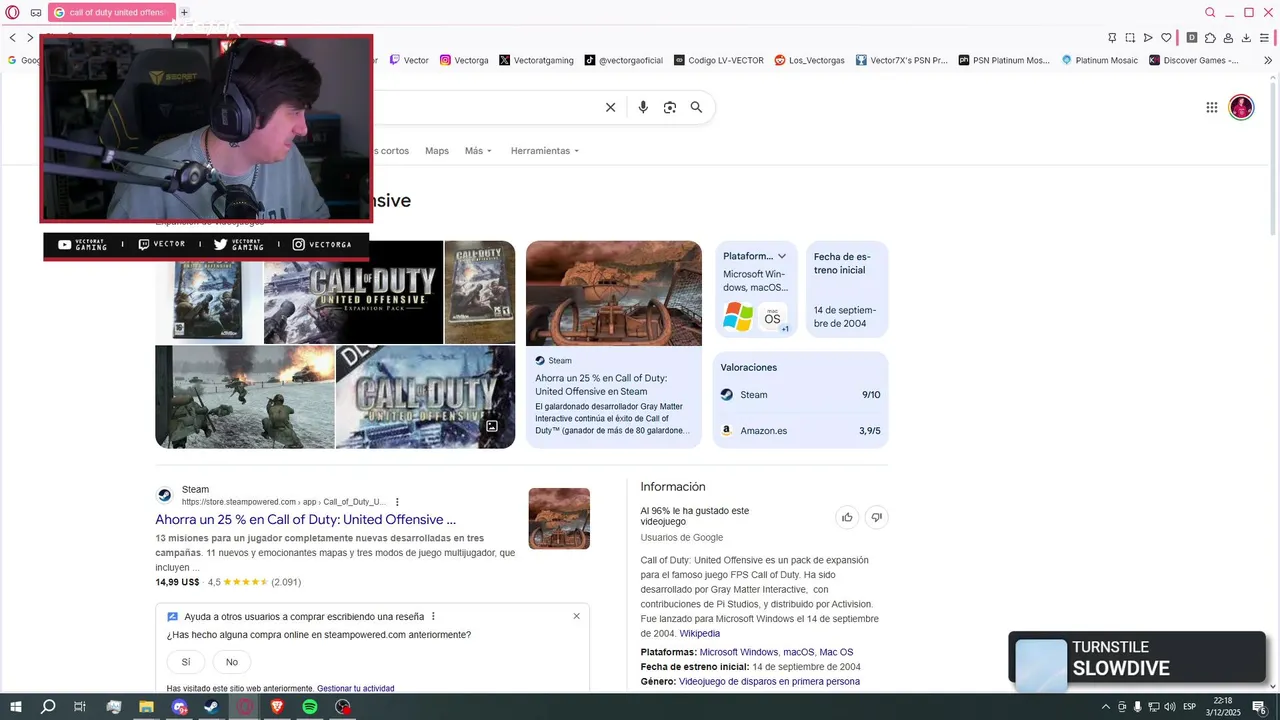Open the Ahorra un 25 % Steam result link
The height and width of the screenshot is (720, 1280).
[305, 520]
